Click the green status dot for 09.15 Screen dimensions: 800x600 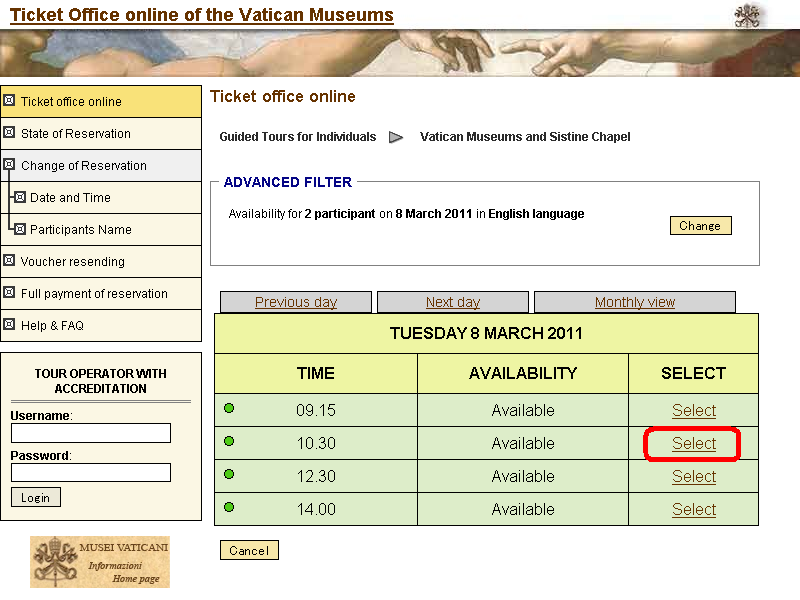[x=229, y=408]
